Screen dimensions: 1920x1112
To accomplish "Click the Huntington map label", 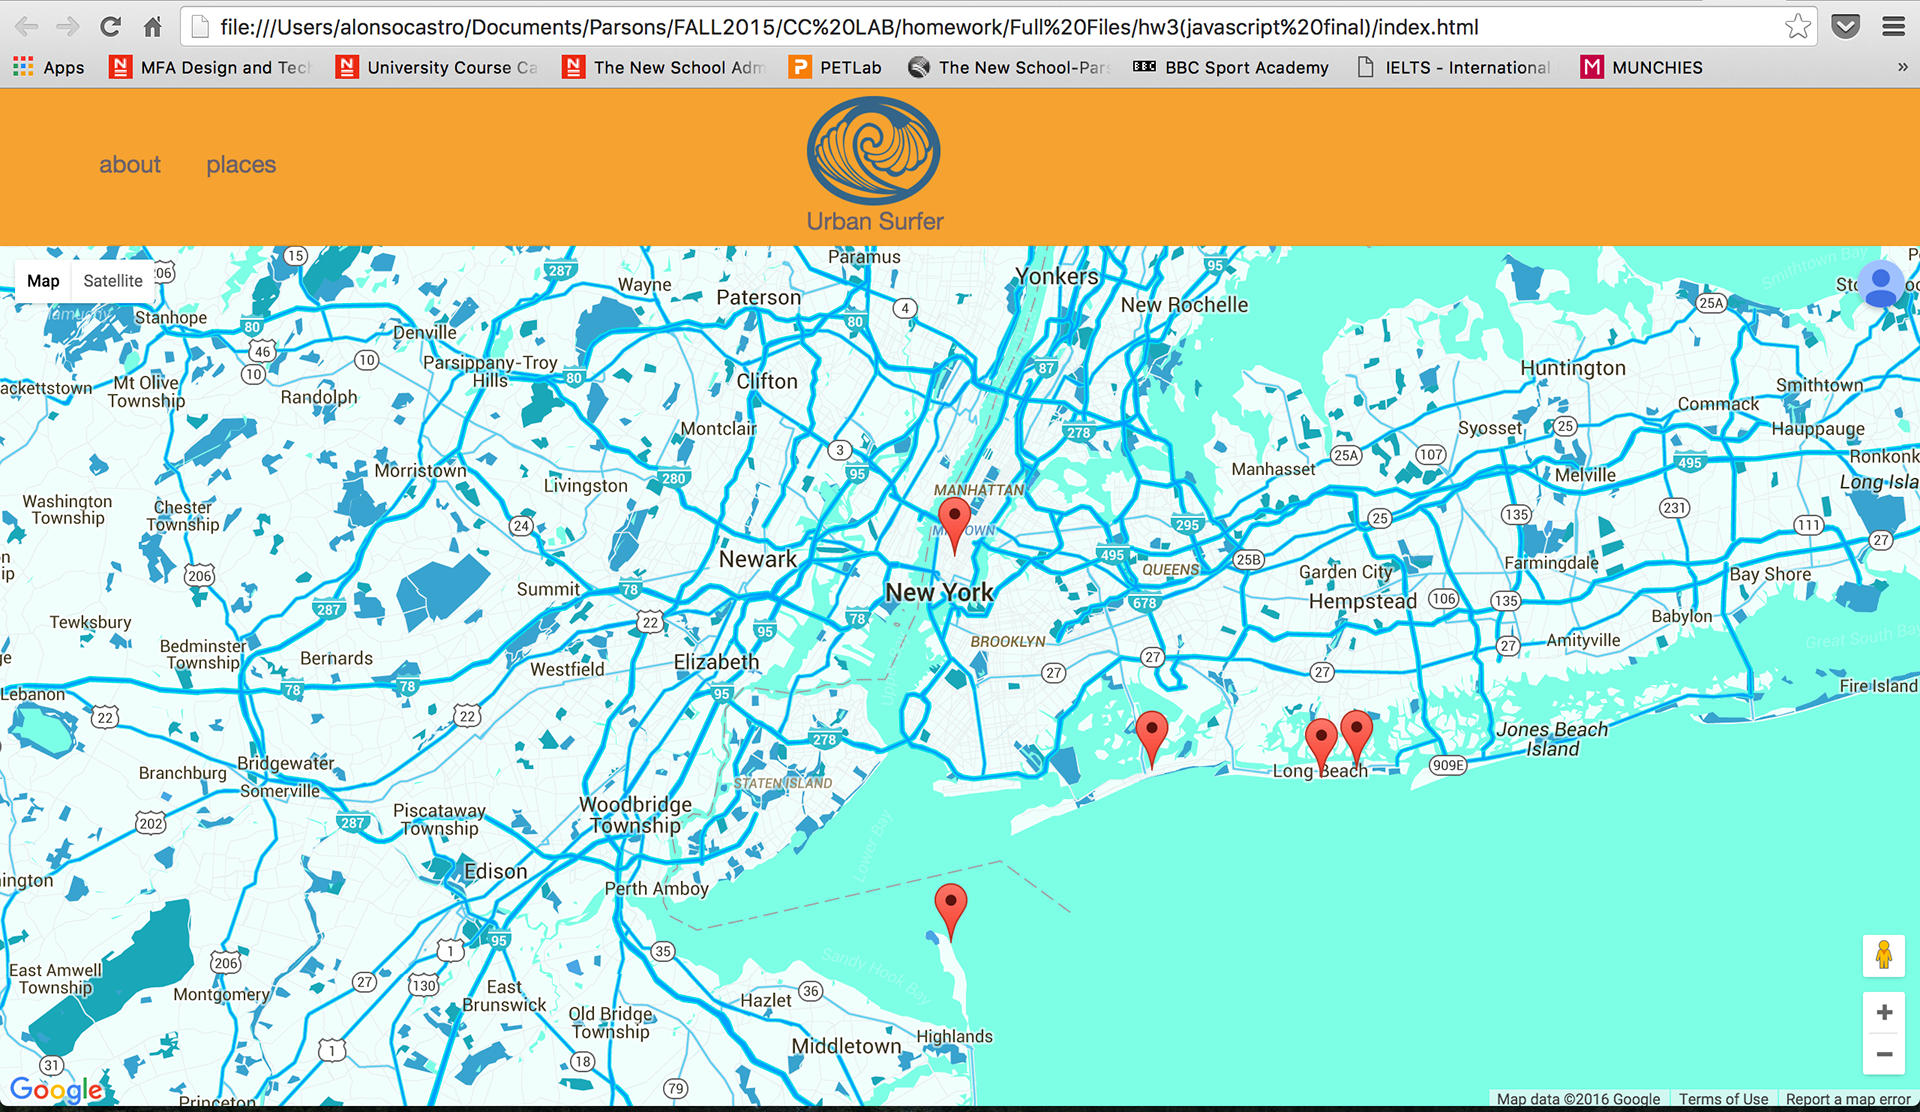I will coord(1573,368).
